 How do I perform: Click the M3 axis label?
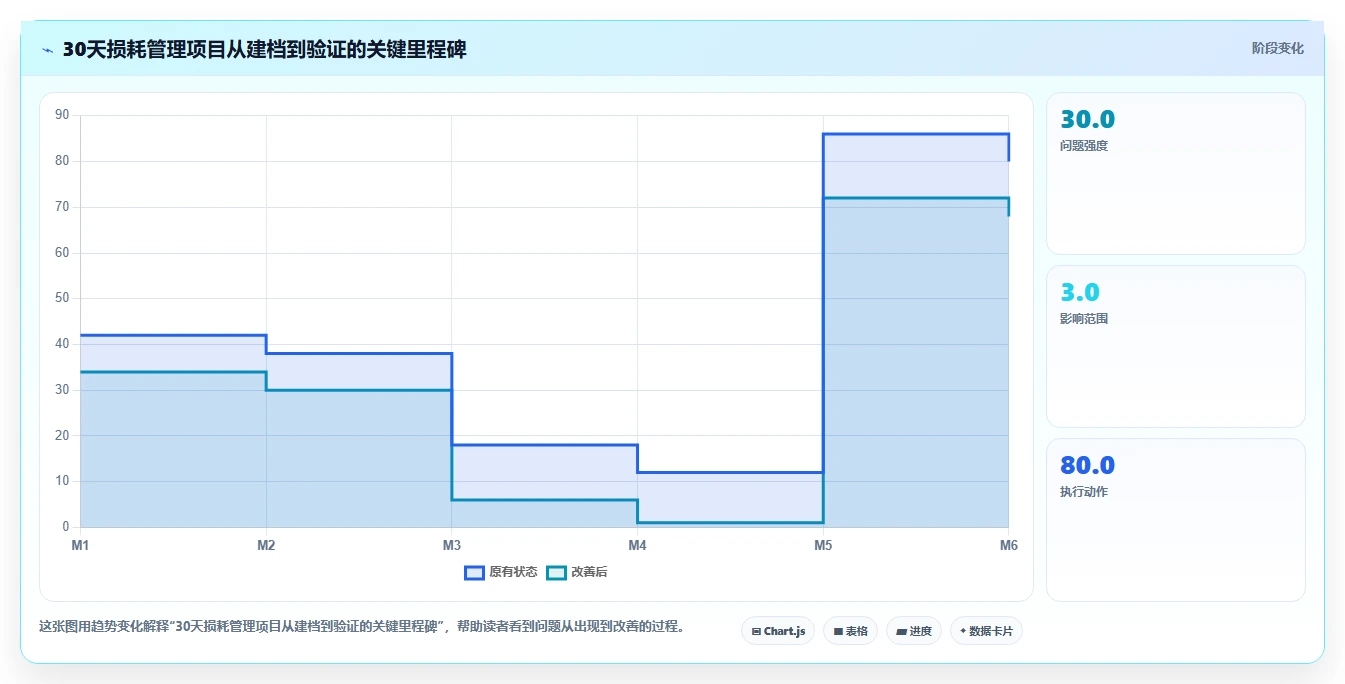tap(452, 545)
